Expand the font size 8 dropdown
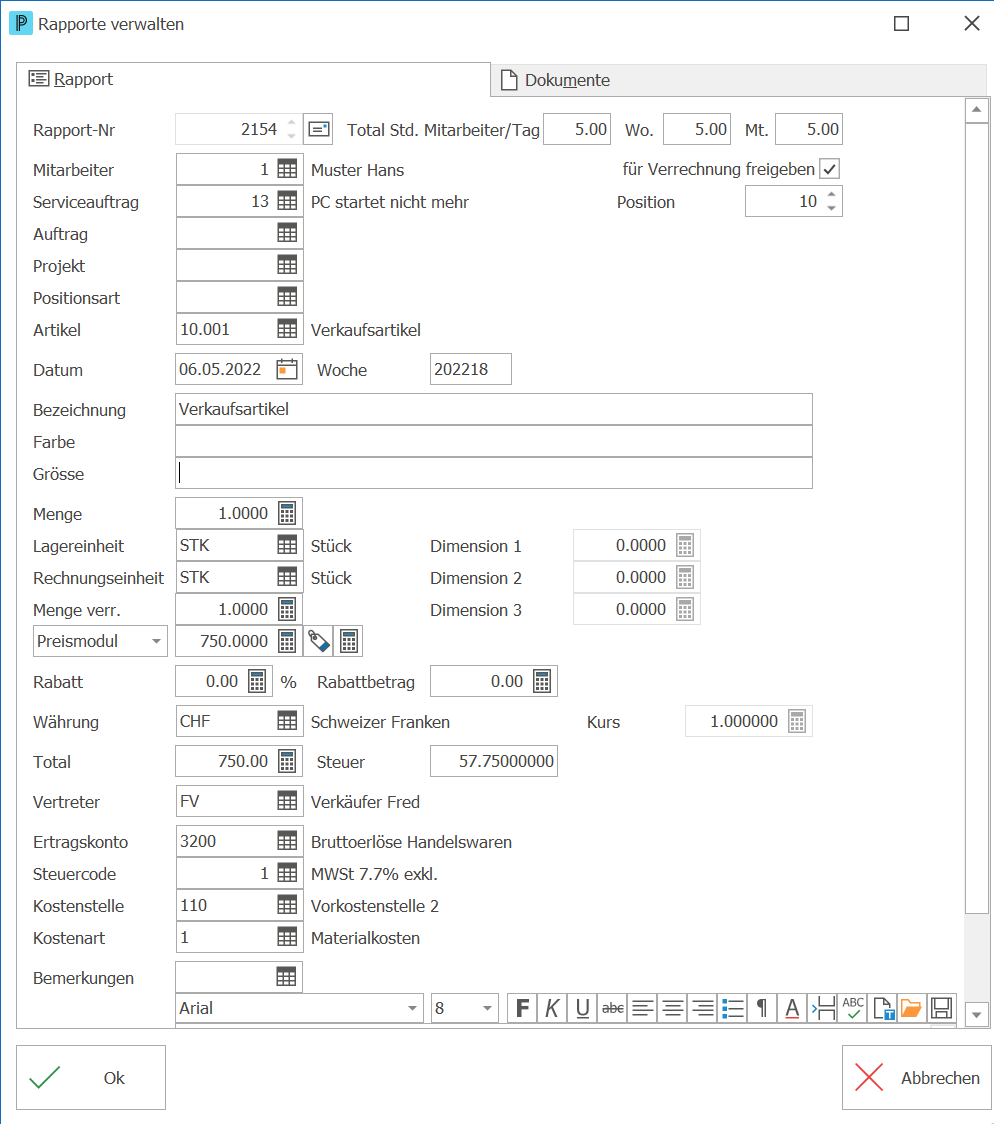This screenshot has height=1124, width=994. [x=487, y=1009]
